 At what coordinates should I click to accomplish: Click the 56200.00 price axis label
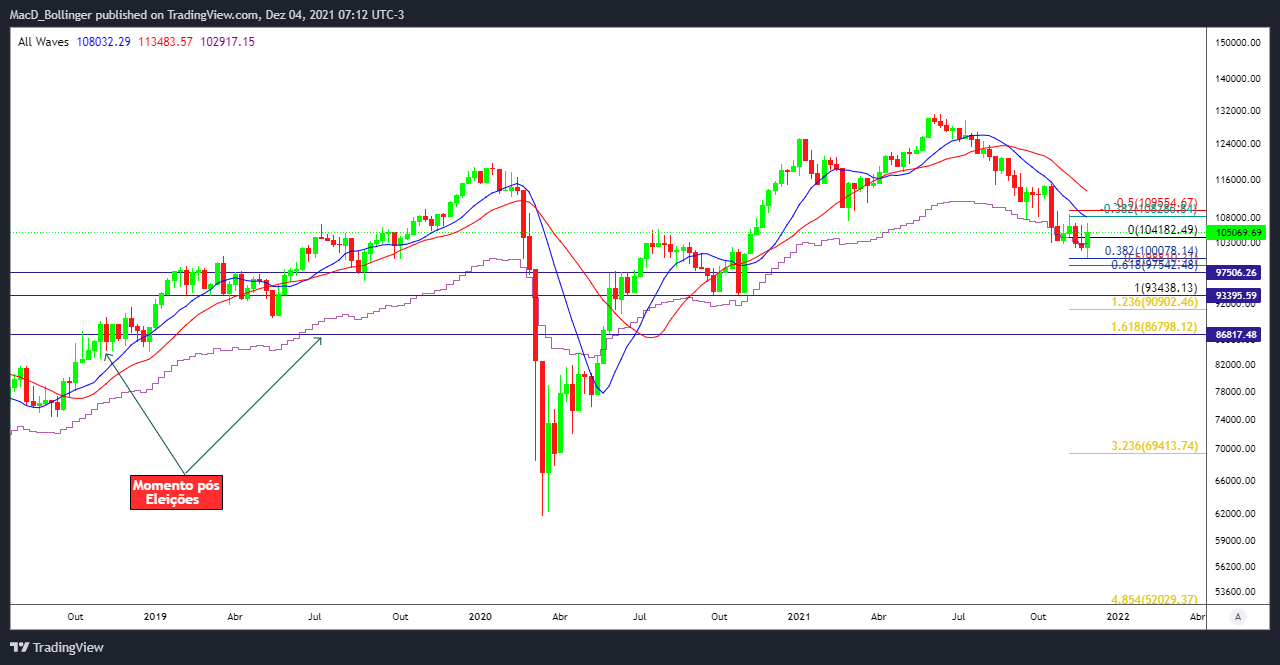click(x=1236, y=565)
